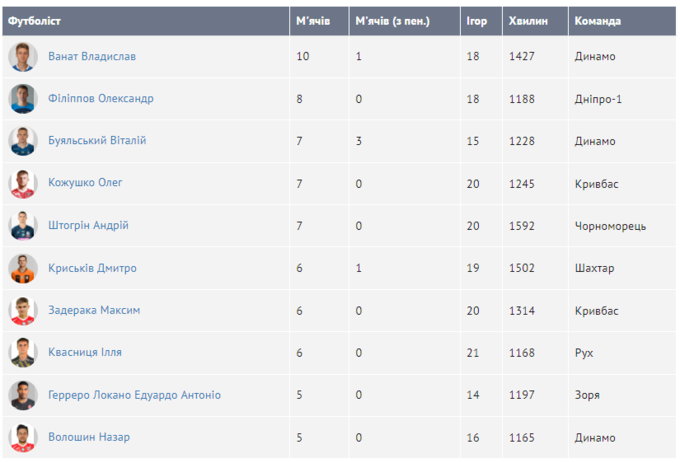The width and height of the screenshot is (680, 463).
Task: Select Штогрін Андрій name link
Action: coord(88,226)
